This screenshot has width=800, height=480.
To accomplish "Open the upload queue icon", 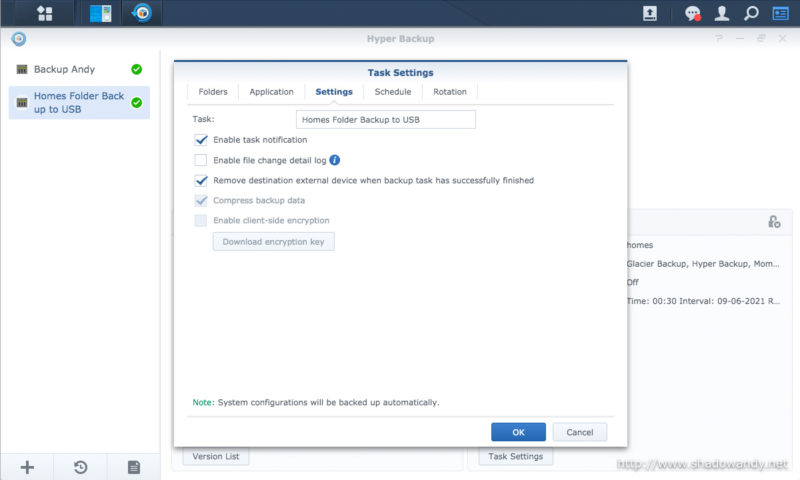I will (649, 13).
